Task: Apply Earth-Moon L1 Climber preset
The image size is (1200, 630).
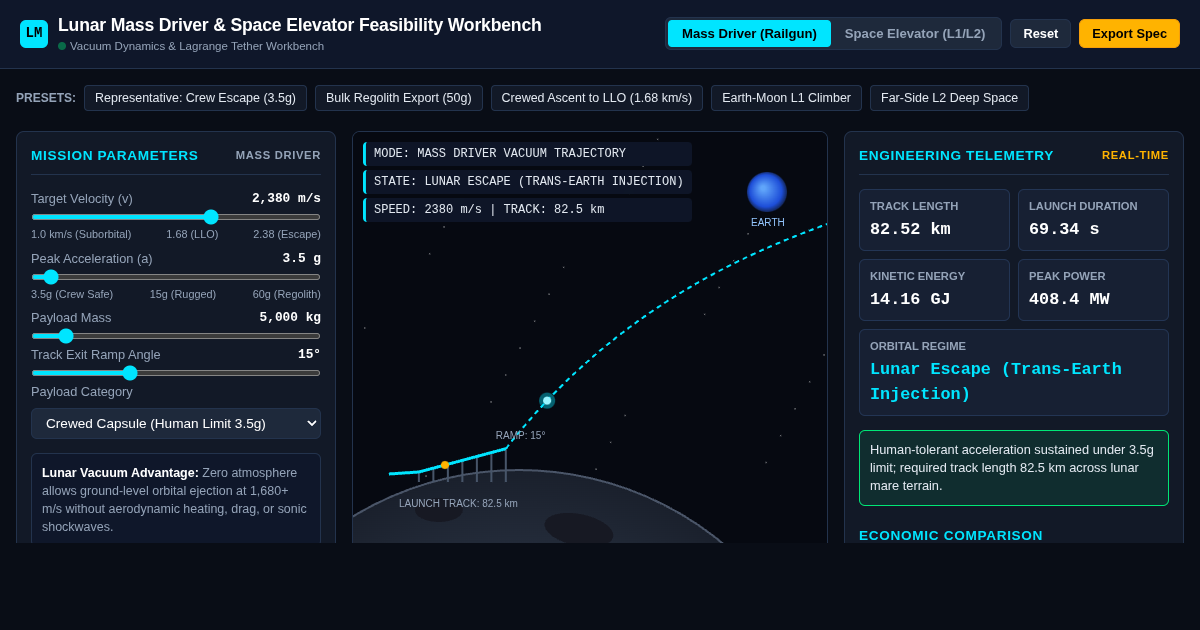Action: [786, 98]
